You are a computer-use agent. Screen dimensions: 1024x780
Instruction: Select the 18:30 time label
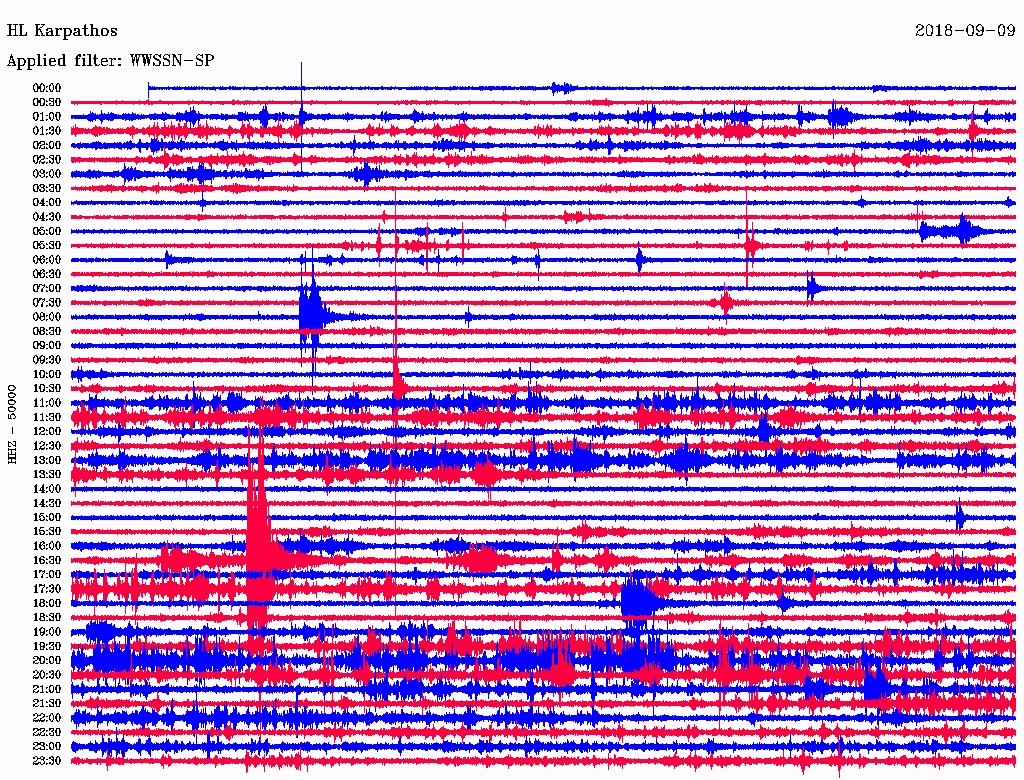(x=47, y=617)
